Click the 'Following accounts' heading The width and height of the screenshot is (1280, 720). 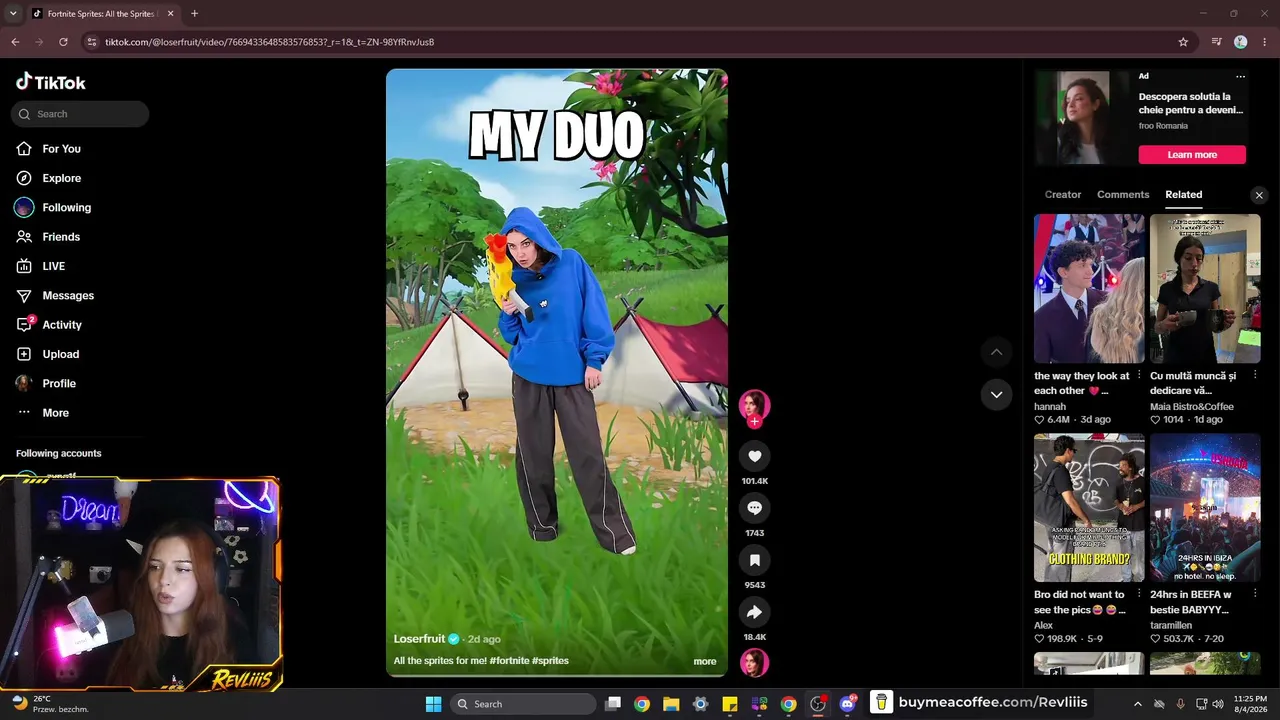point(58,453)
